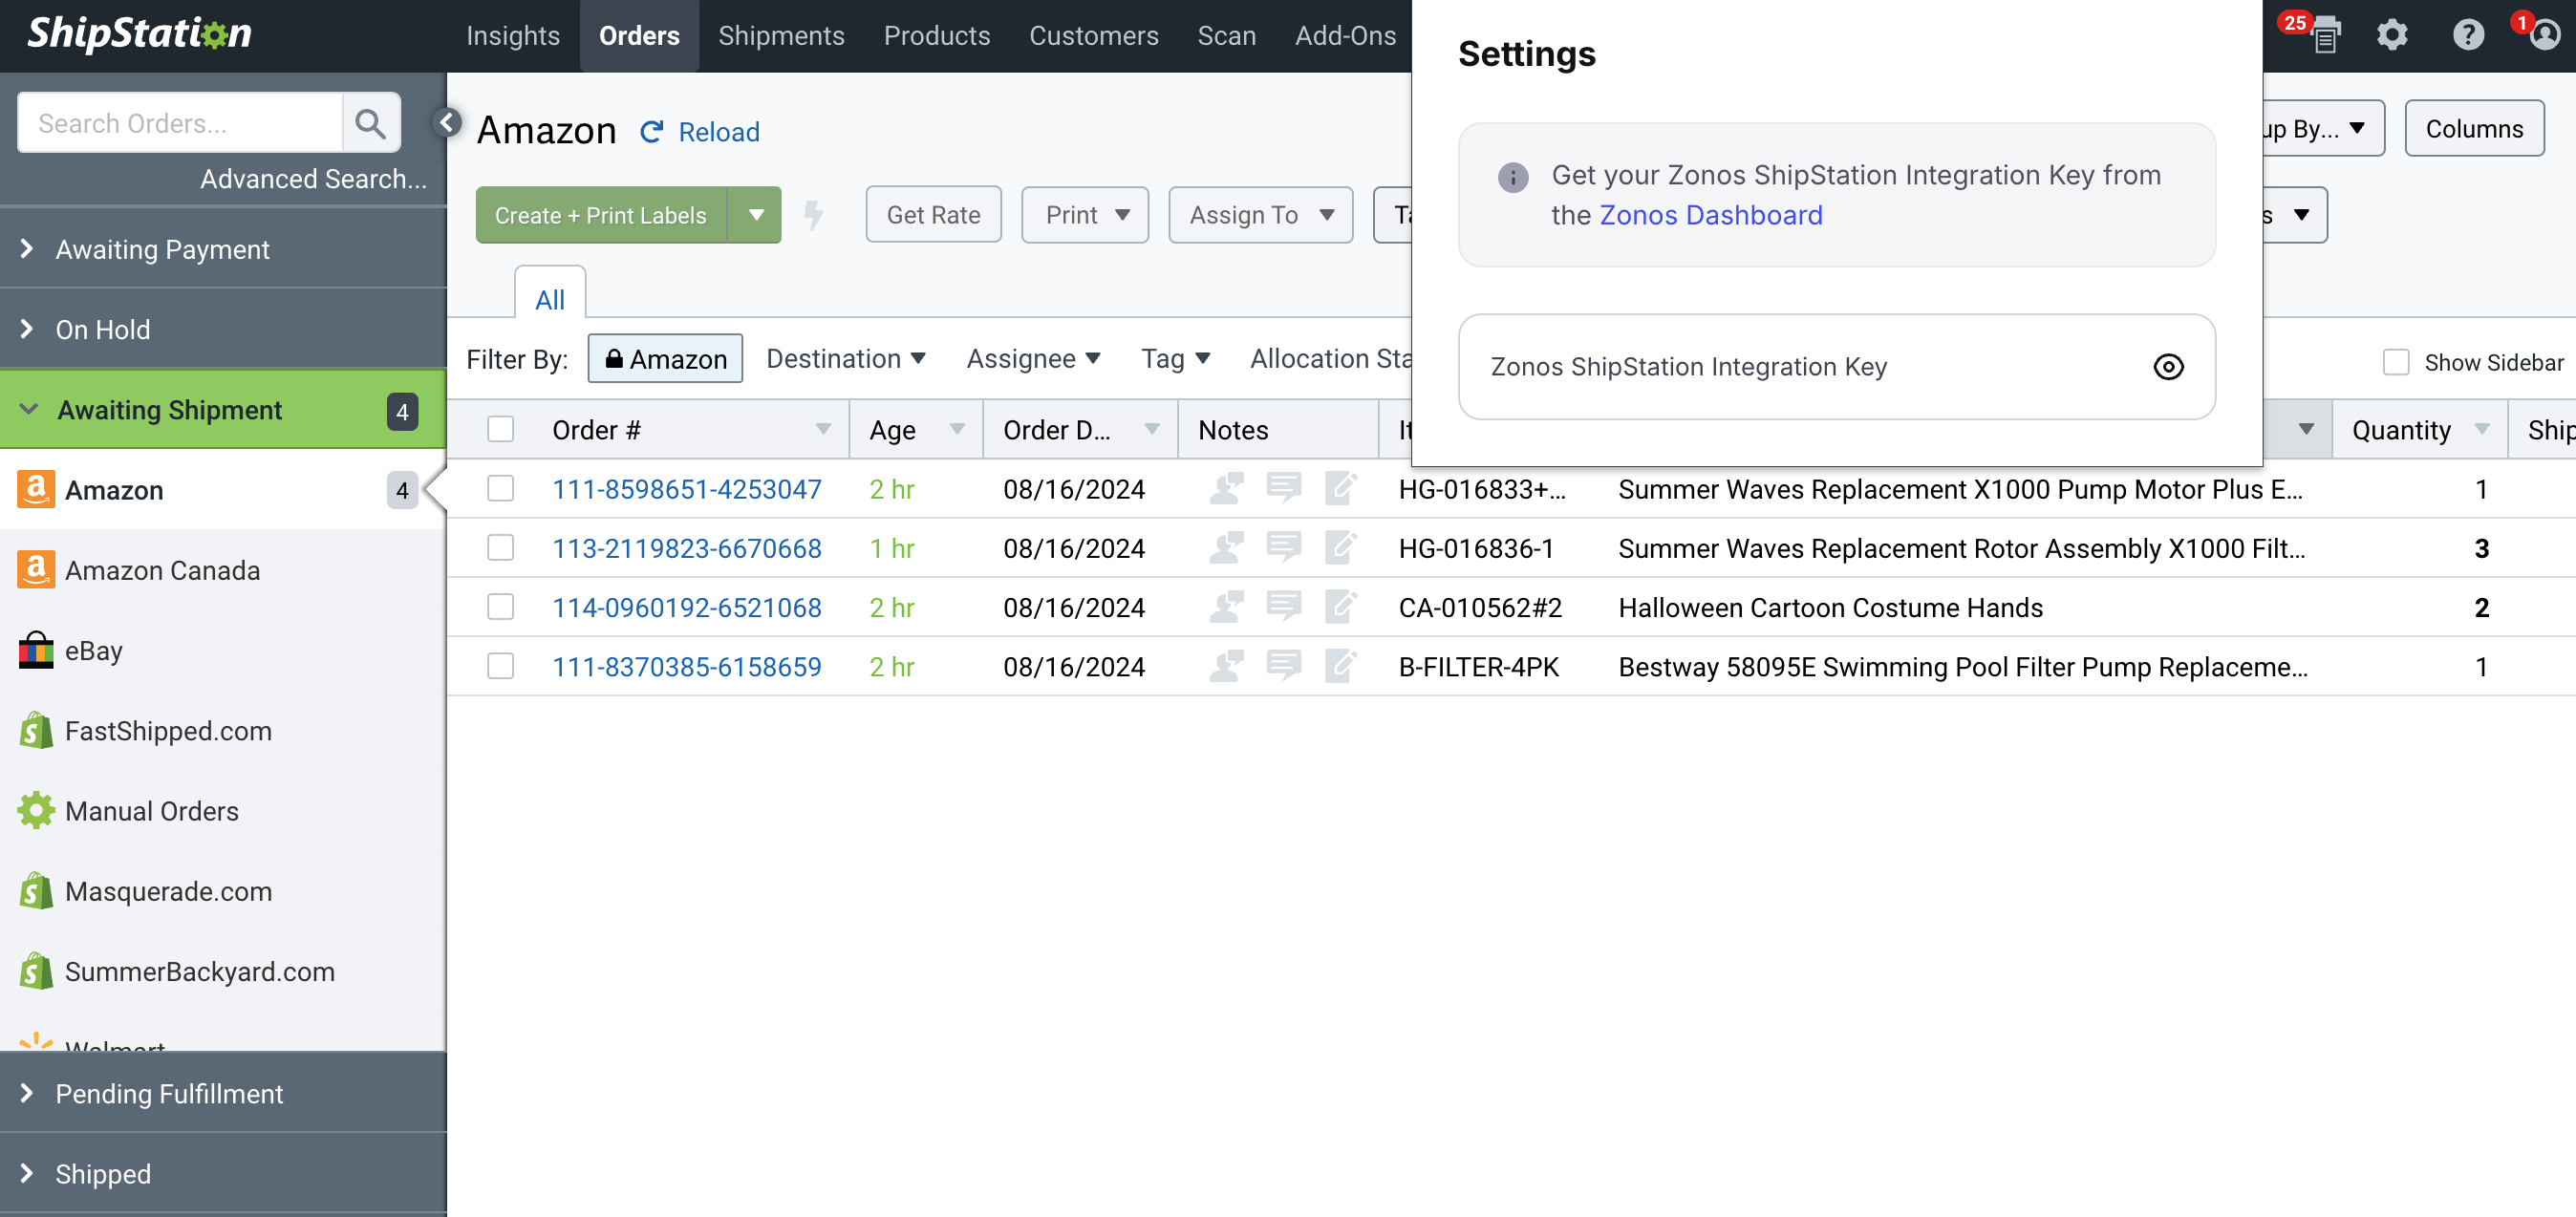
Task: Select the All filter tab
Action: (550, 297)
